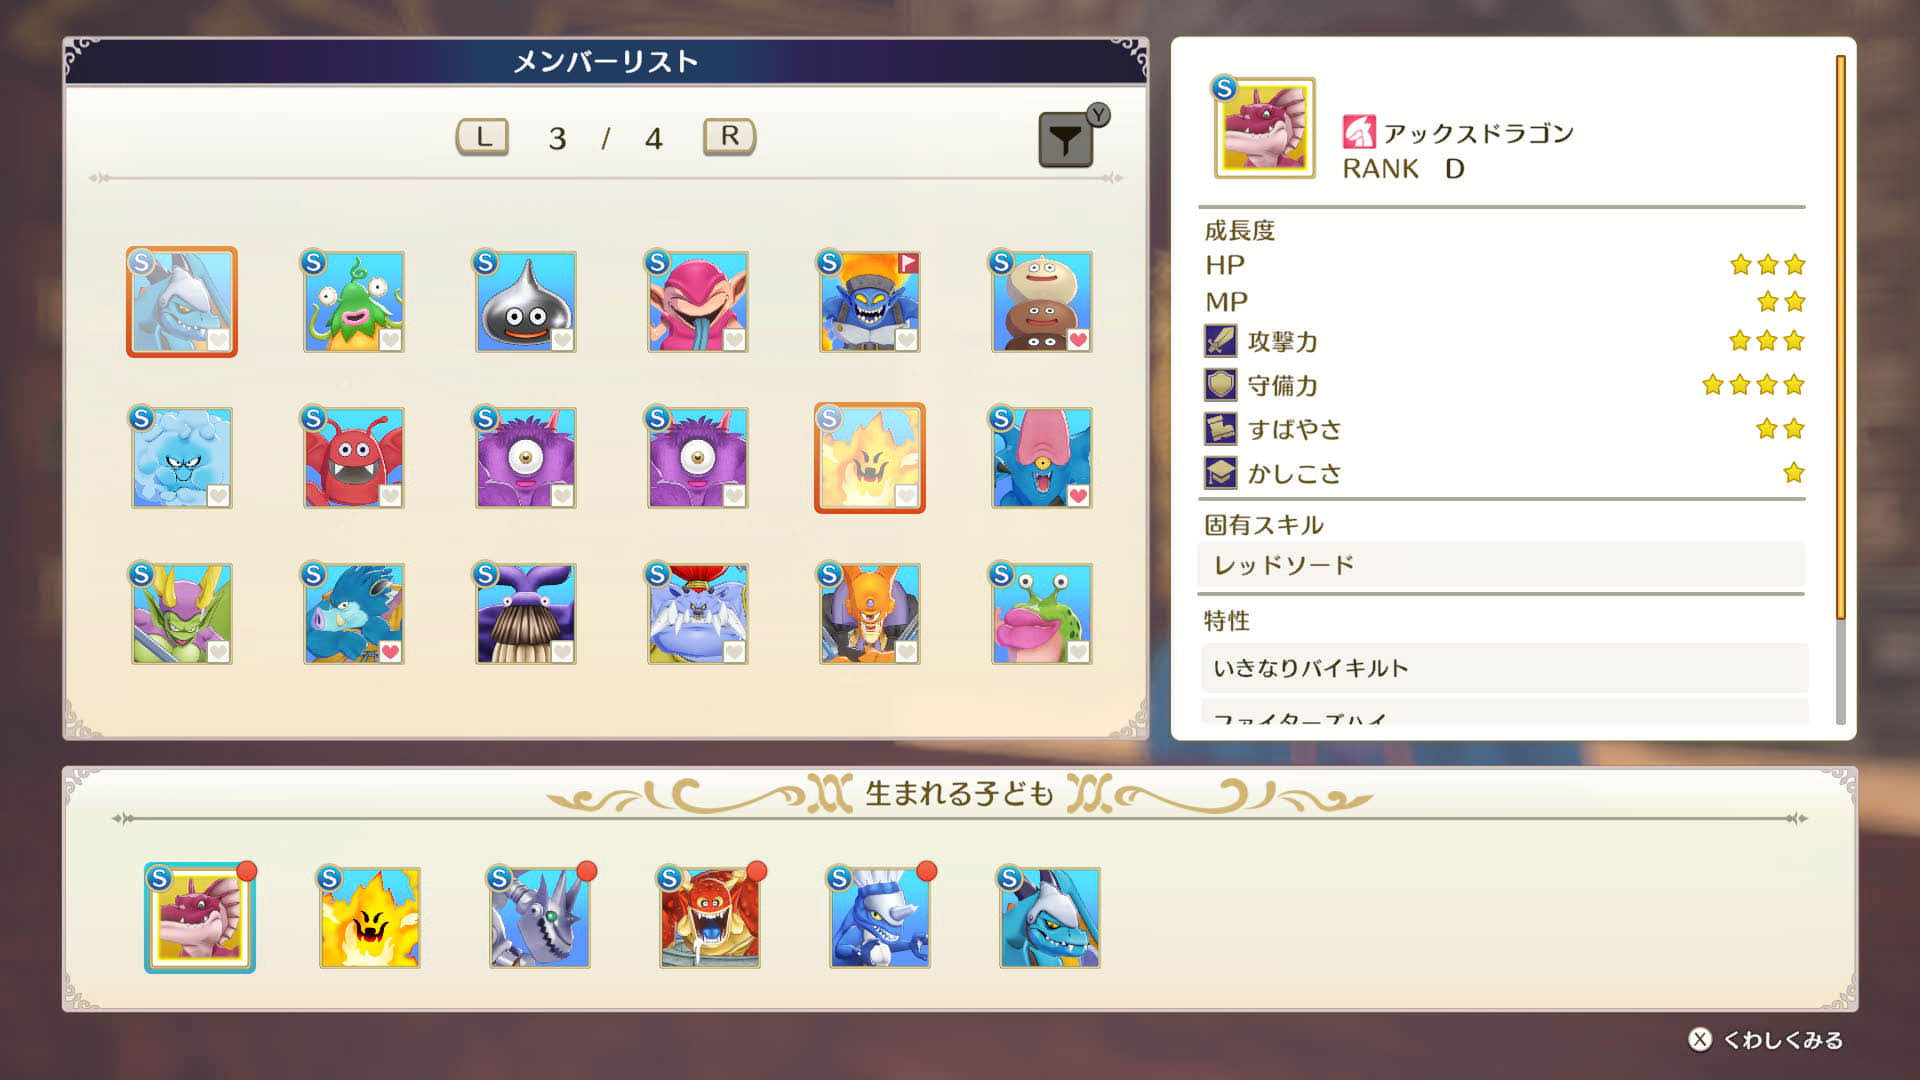Image resolution: width=1920 pixels, height=1080 pixels.
Task: Pick the purple whale monster portrait
Action: tap(526, 614)
